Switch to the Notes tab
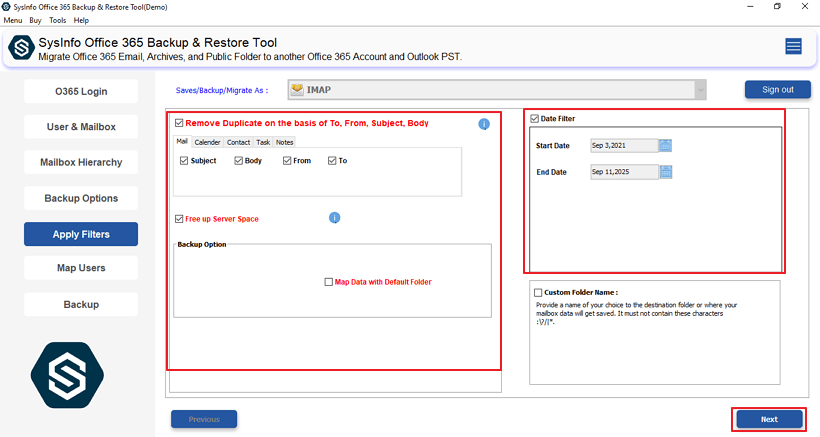The width and height of the screenshot is (820, 437). click(284, 142)
